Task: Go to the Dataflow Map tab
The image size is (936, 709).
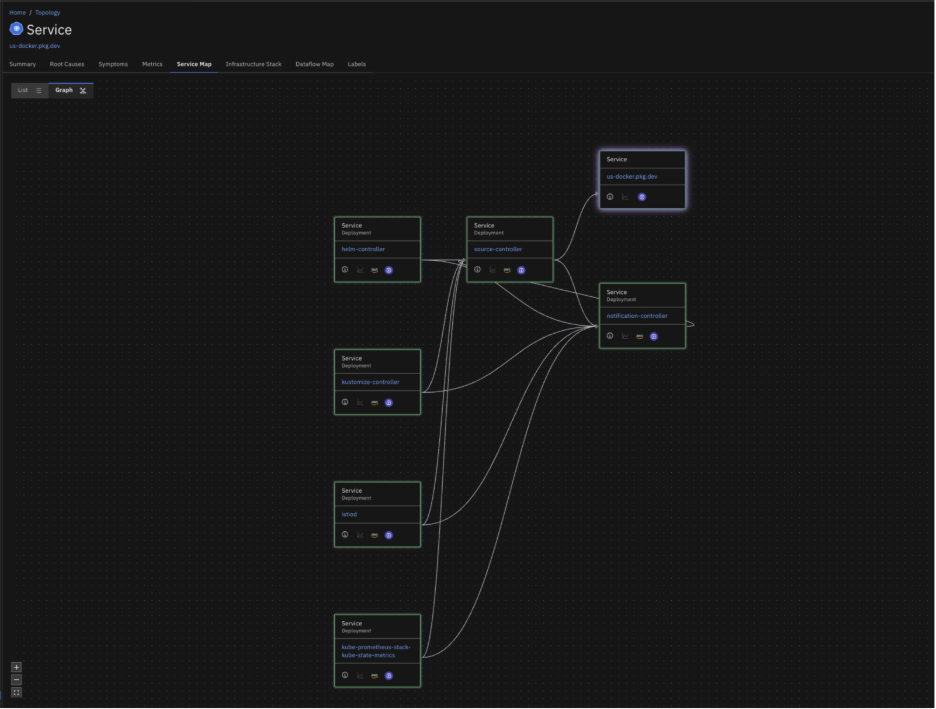Action: point(314,64)
